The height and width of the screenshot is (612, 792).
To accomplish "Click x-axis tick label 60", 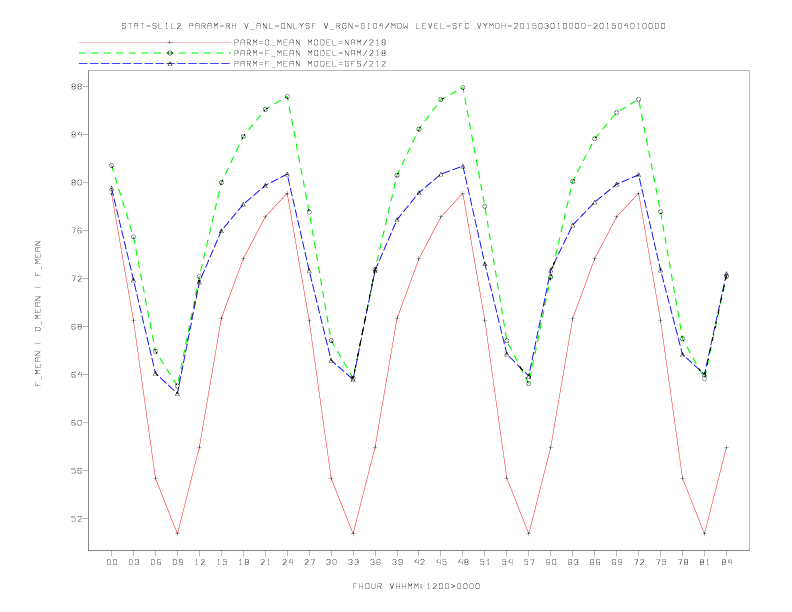I will point(551,562).
